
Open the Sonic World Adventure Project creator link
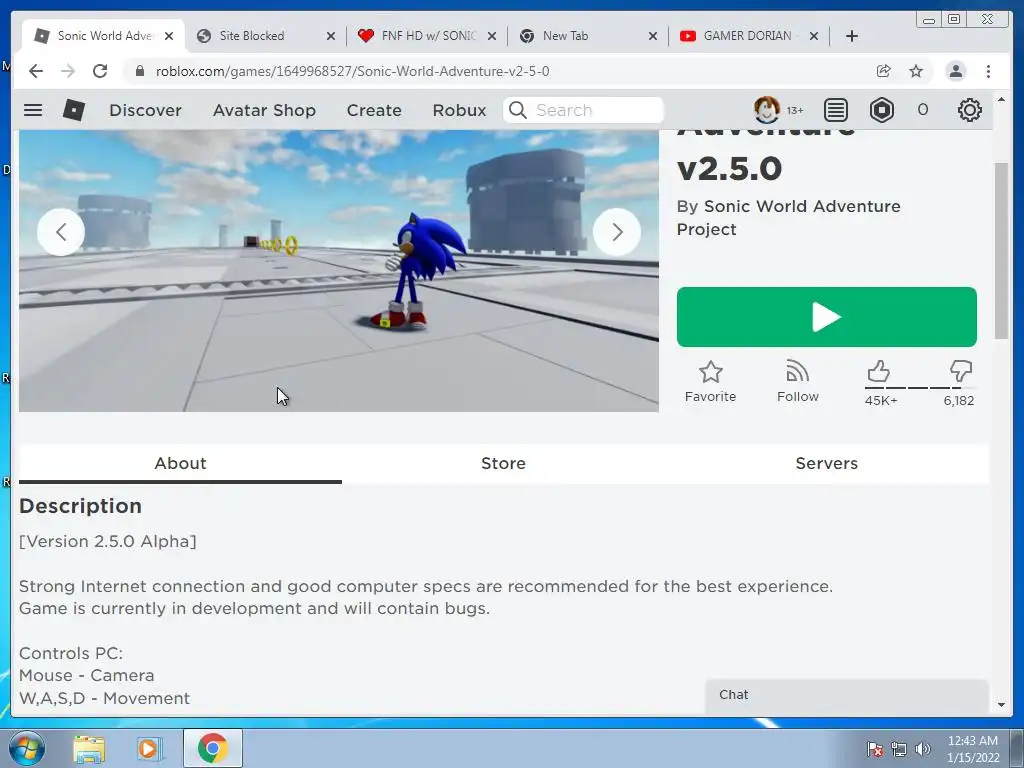[x=788, y=217]
